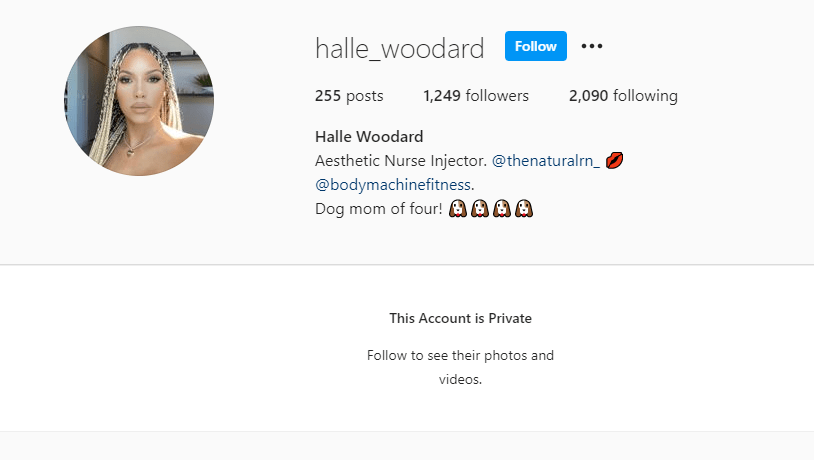This screenshot has height=460, width=814.
Task: Click the third dog emoji
Action: point(501,209)
